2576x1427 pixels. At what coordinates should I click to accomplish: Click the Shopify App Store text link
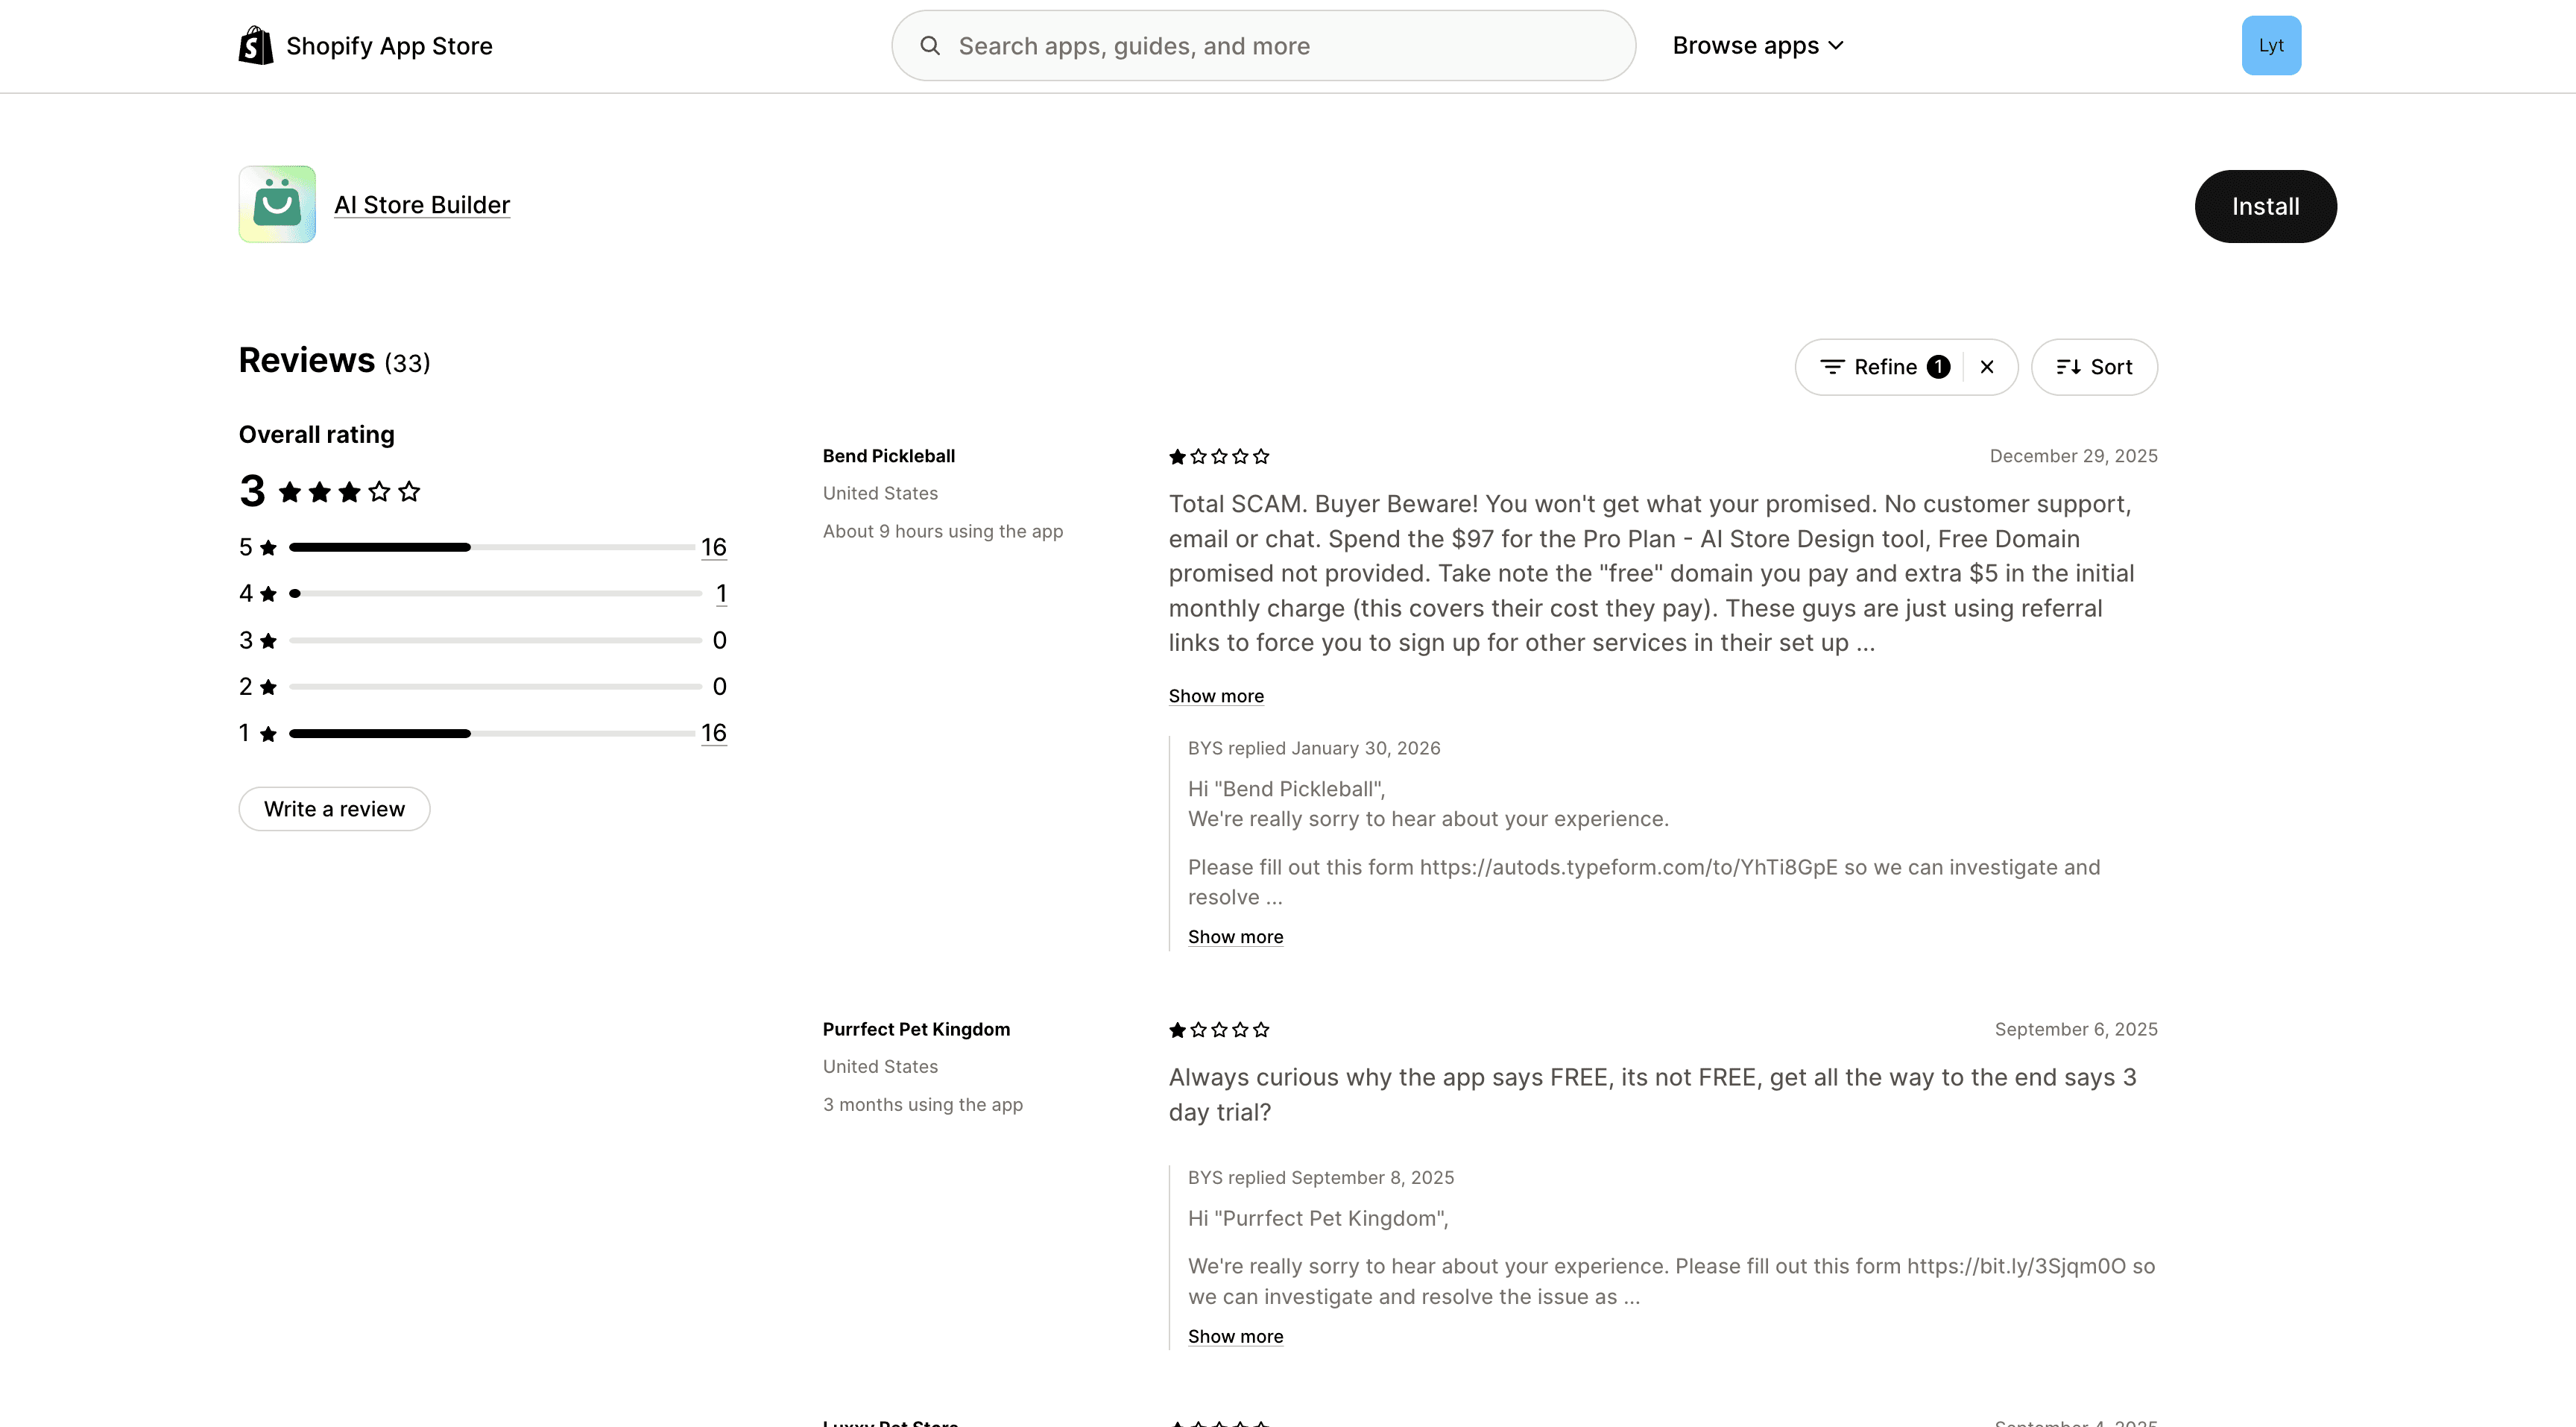point(389,46)
